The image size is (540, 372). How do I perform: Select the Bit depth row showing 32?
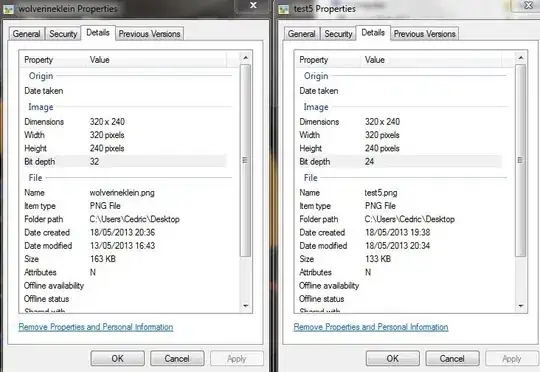[125, 162]
